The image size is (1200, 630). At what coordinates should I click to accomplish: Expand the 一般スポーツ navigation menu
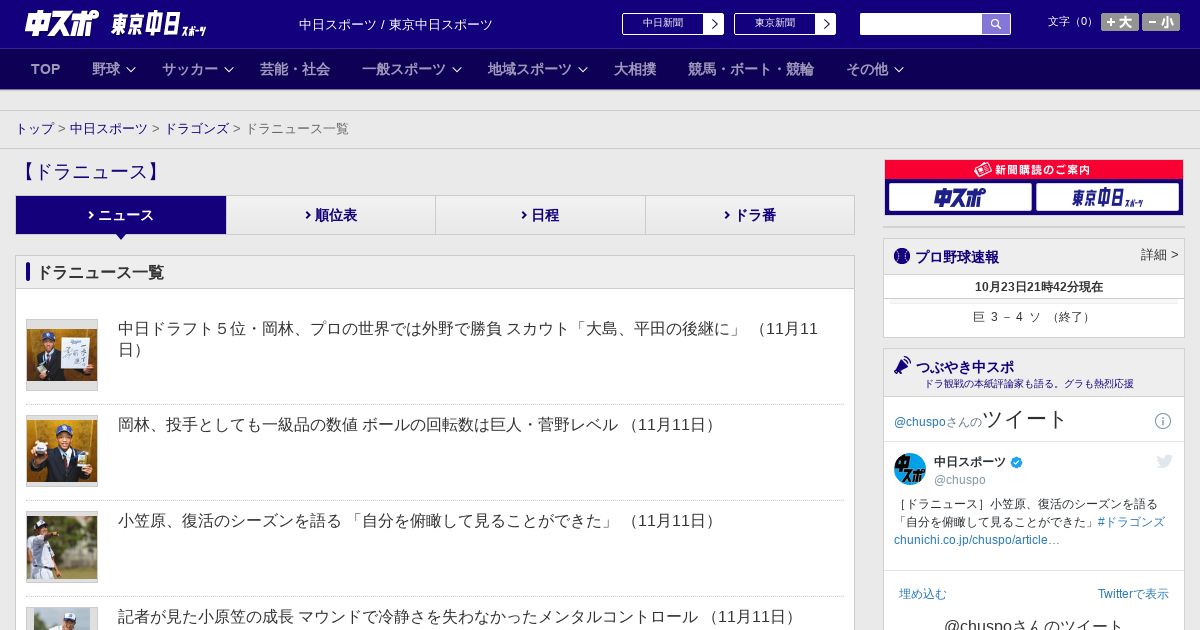click(412, 69)
